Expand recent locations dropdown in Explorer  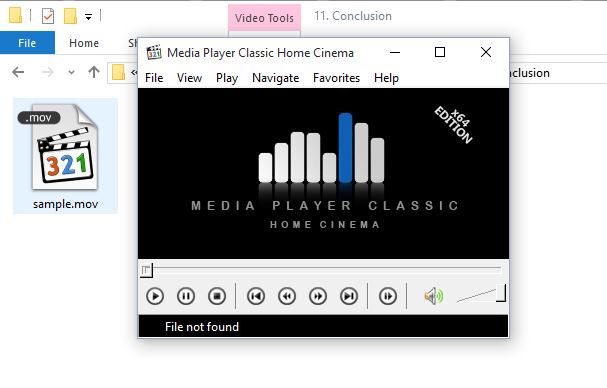71,72
